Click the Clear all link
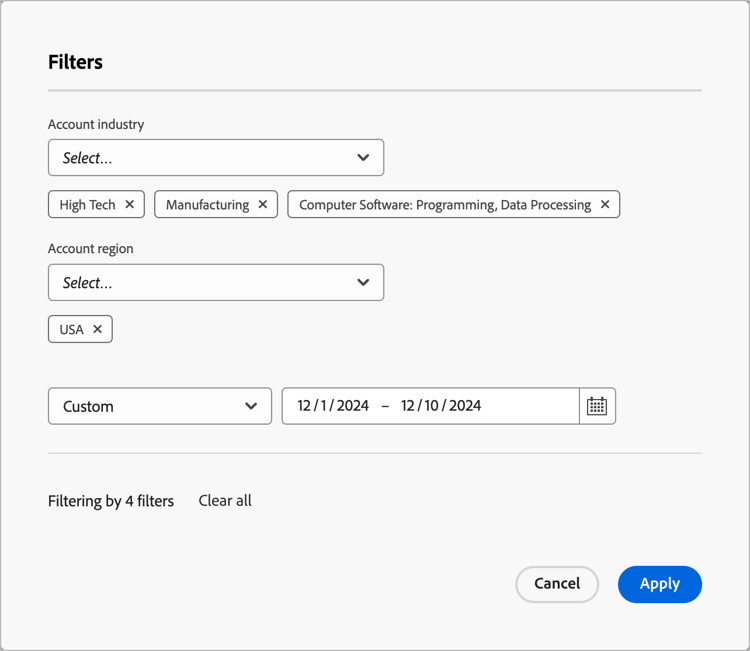Image resolution: width=750 pixels, height=651 pixels. [x=225, y=500]
